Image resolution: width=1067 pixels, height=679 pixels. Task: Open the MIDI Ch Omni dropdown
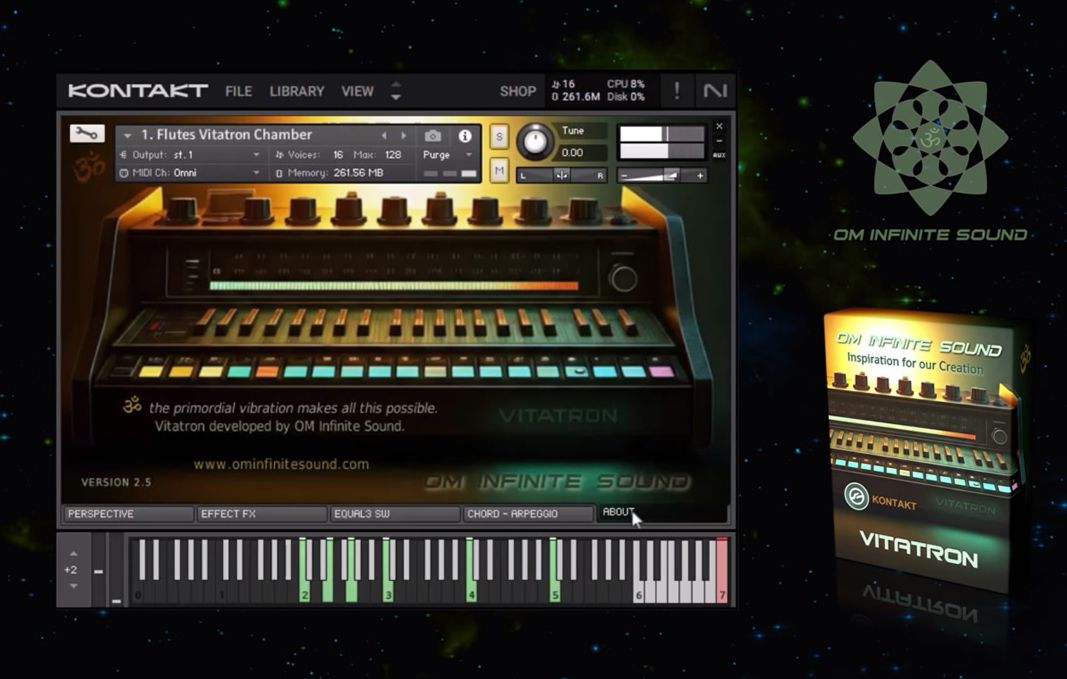(x=191, y=173)
